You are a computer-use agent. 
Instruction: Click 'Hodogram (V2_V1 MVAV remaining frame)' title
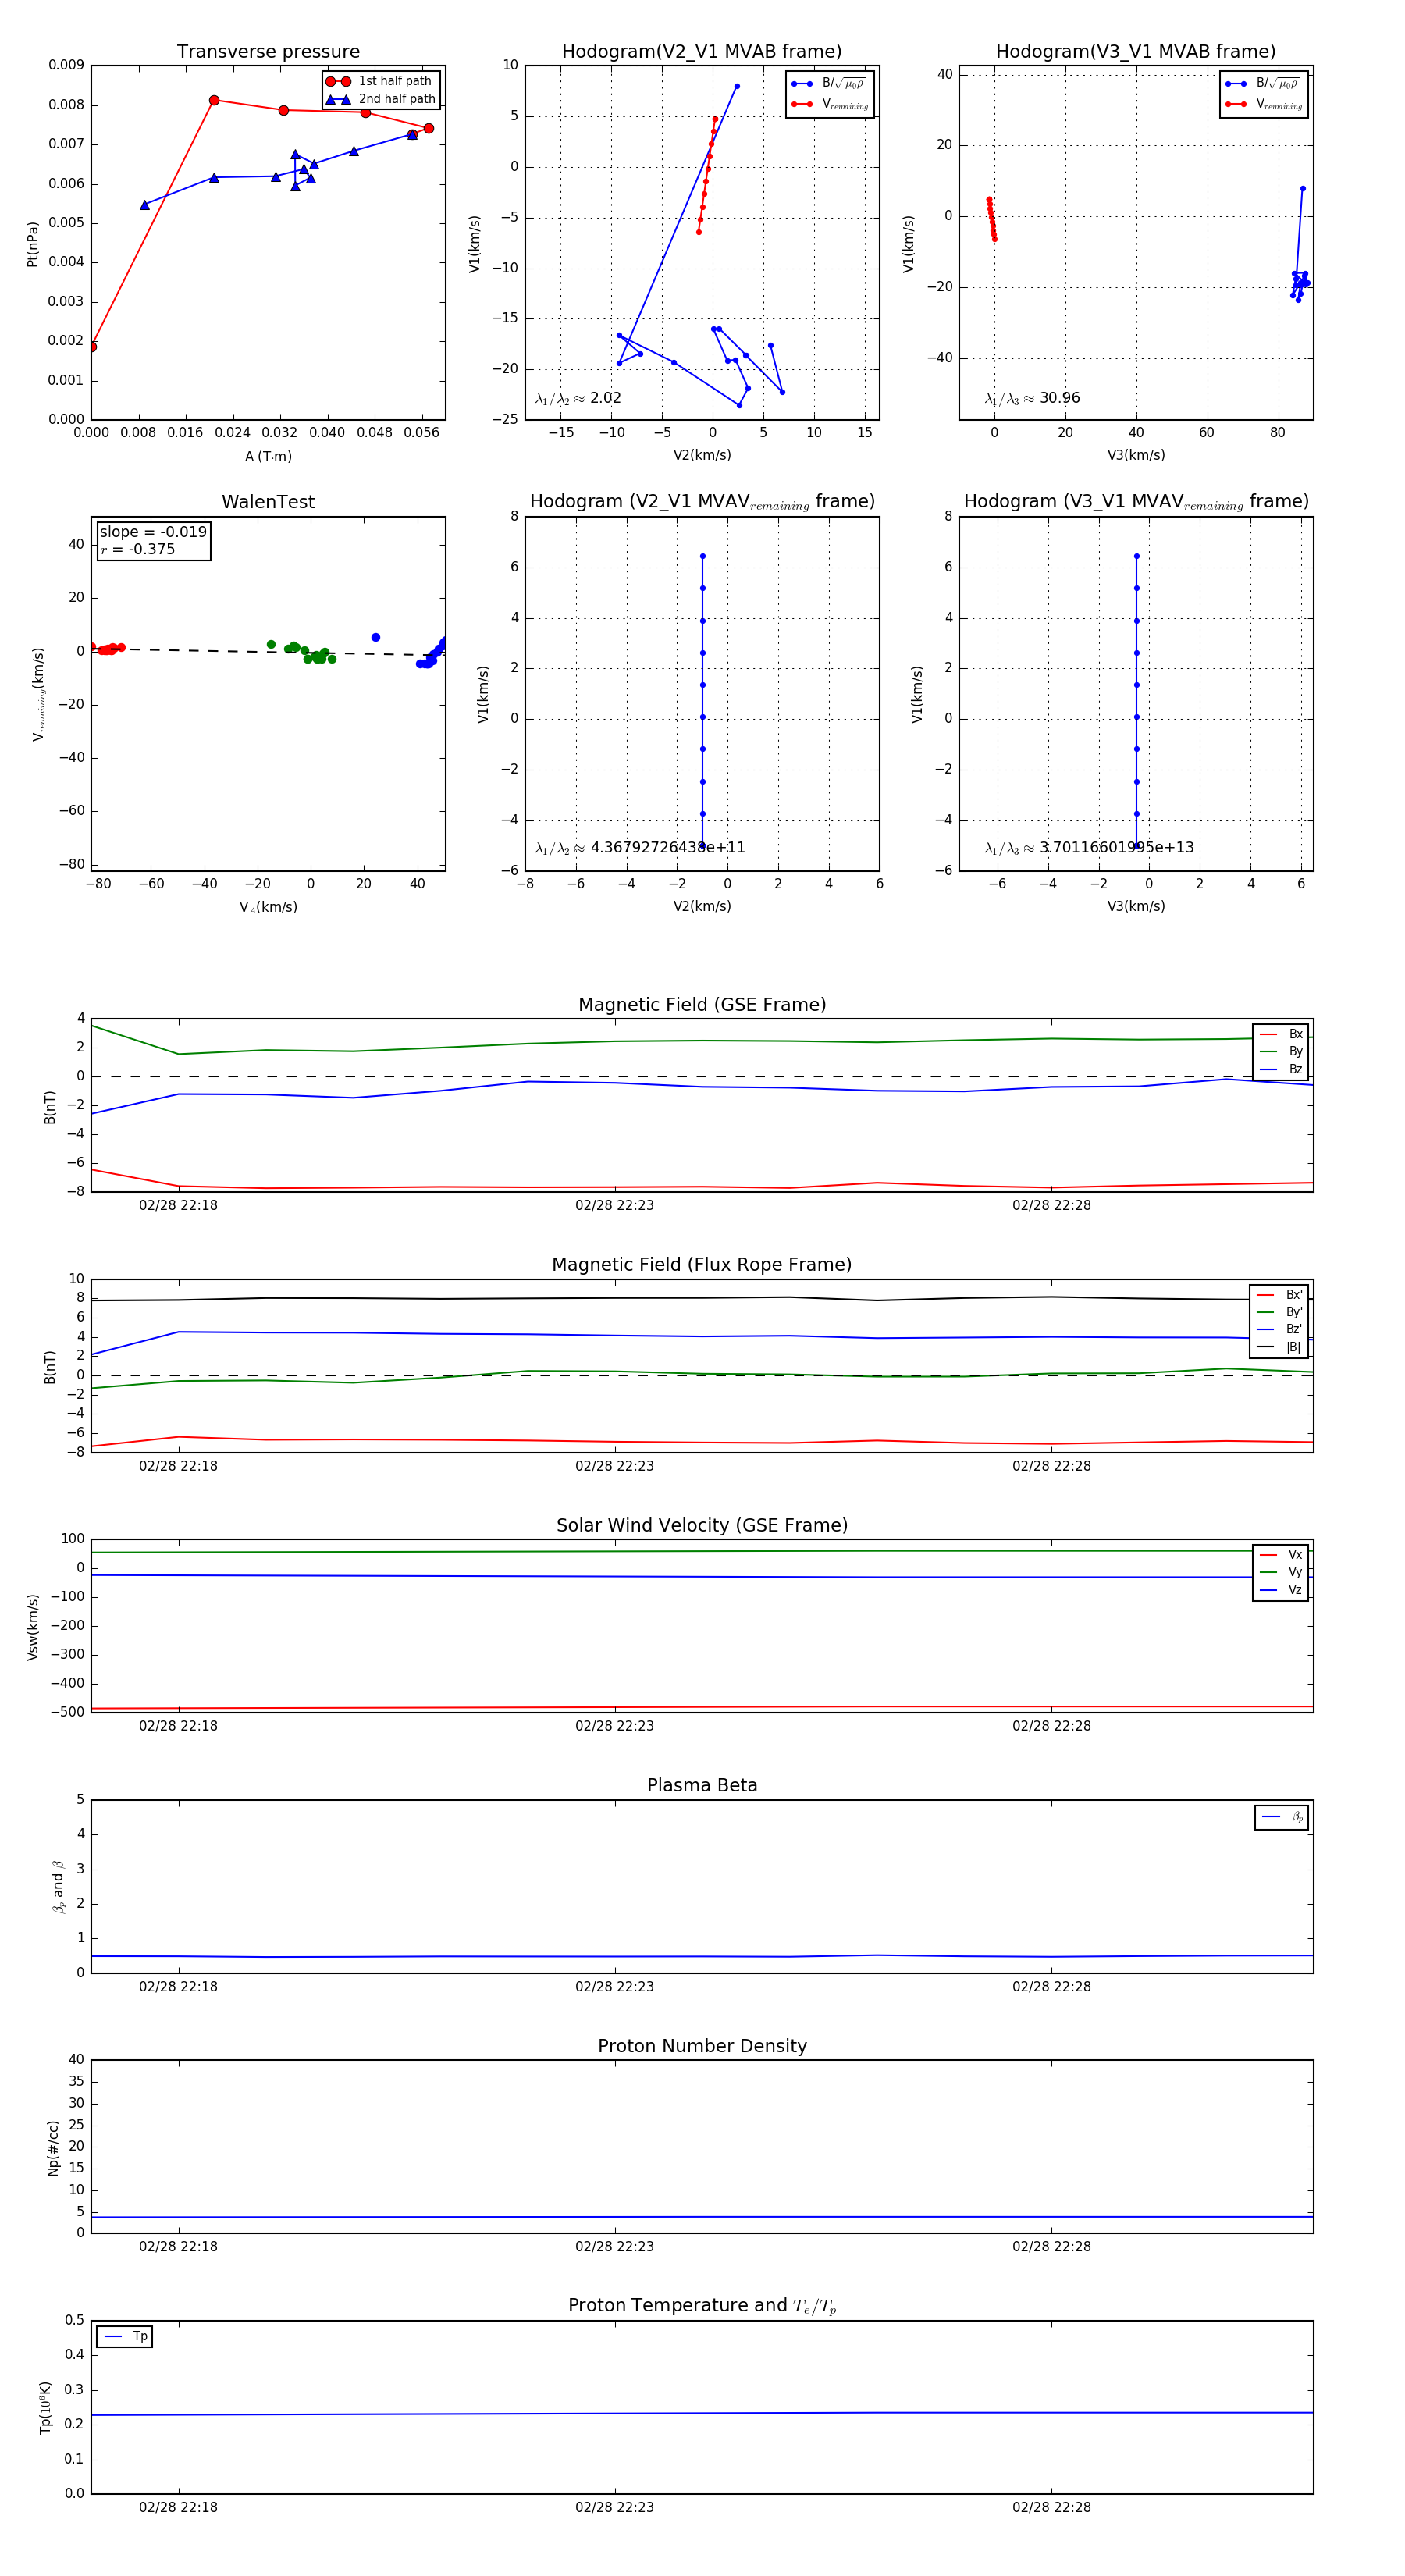[x=702, y=502]
